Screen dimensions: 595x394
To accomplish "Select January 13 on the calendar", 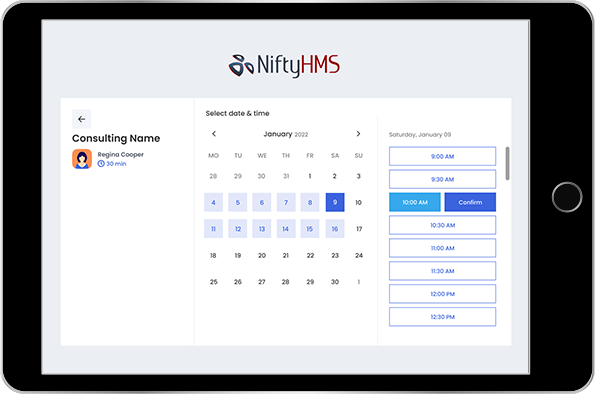I will [262, 229].
